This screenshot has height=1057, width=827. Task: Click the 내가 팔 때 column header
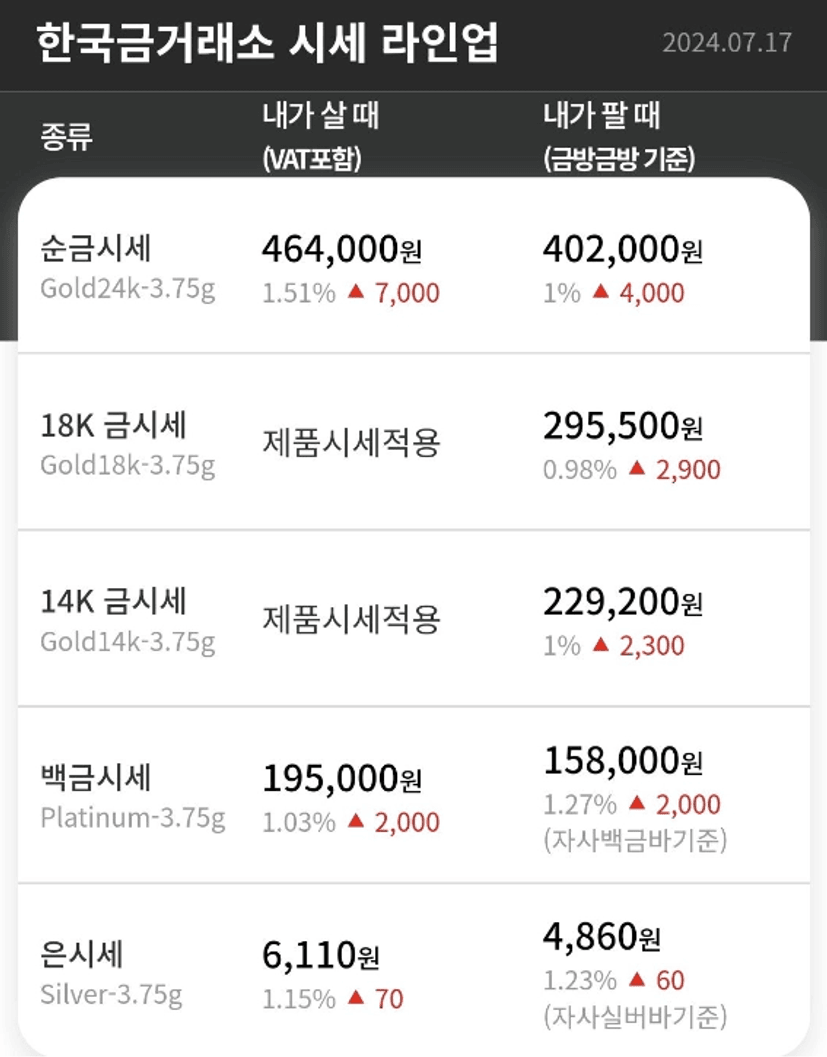(x=602, y=116)
